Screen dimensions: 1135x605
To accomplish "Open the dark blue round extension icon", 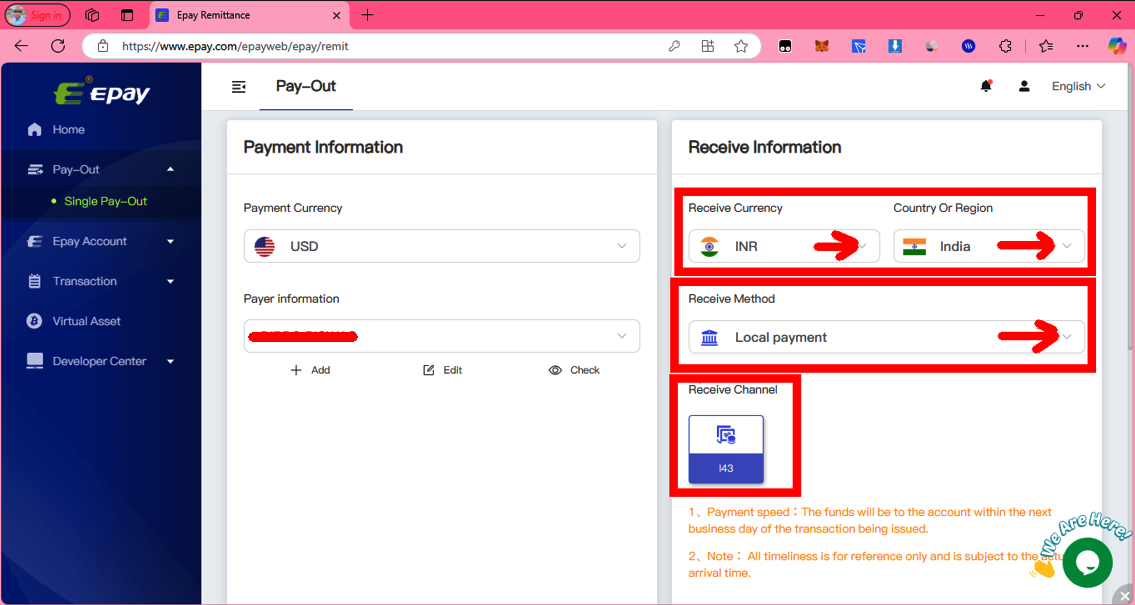I will 969,46.
